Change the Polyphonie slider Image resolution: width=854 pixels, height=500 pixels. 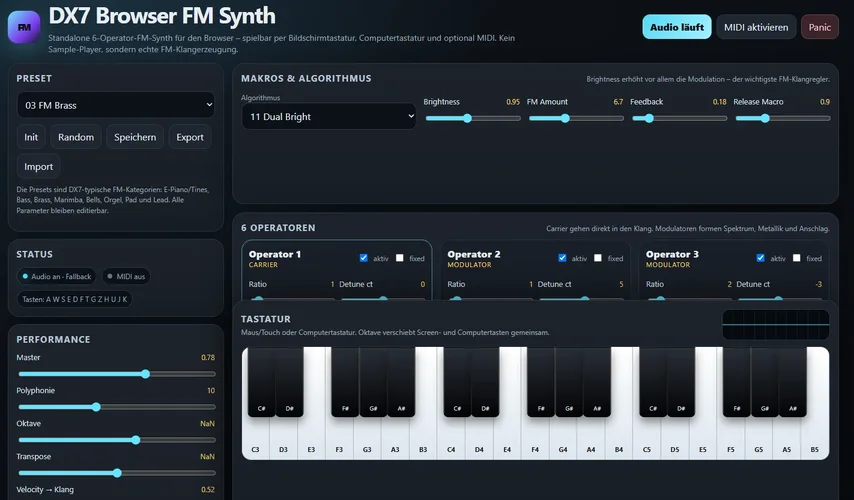pos(117,407)
